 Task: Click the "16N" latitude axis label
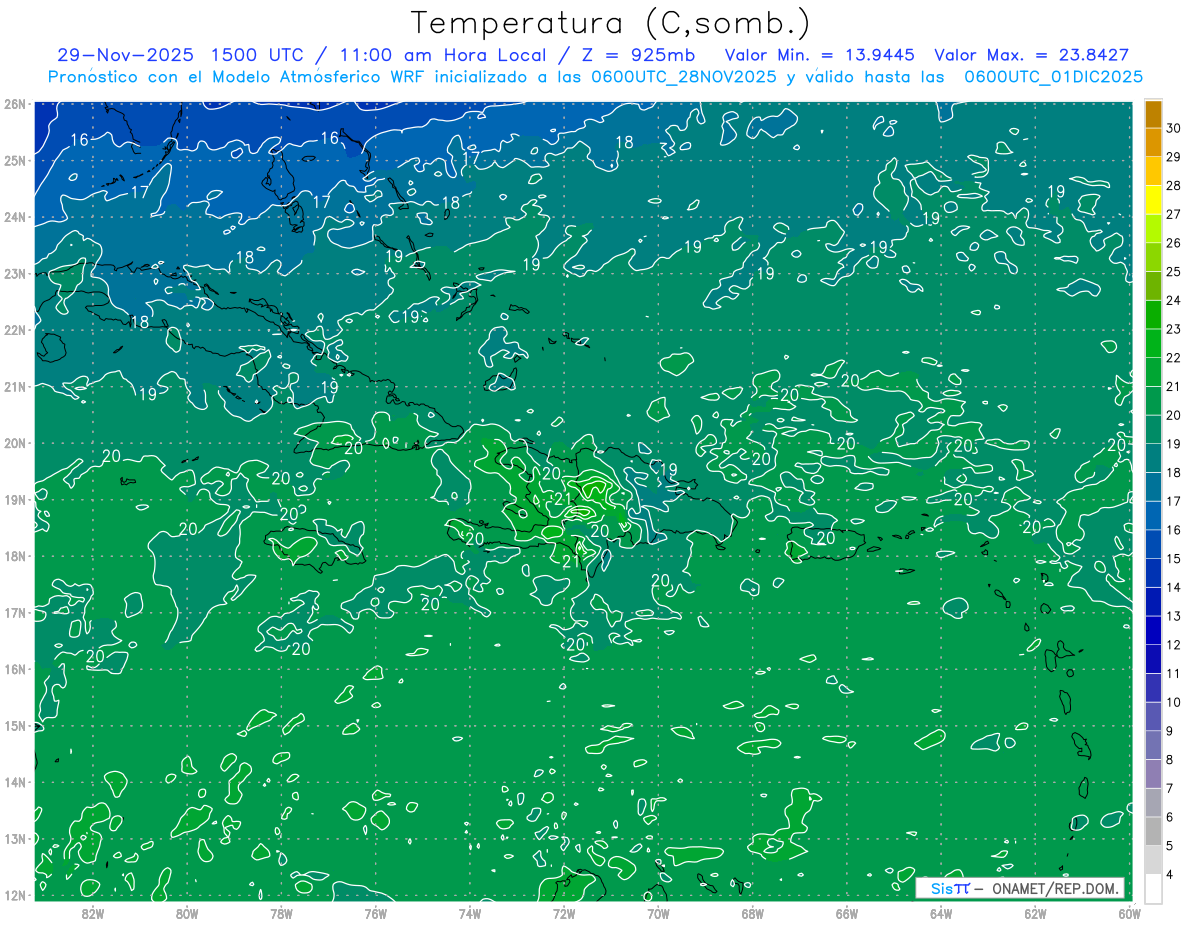coord(15,669)
